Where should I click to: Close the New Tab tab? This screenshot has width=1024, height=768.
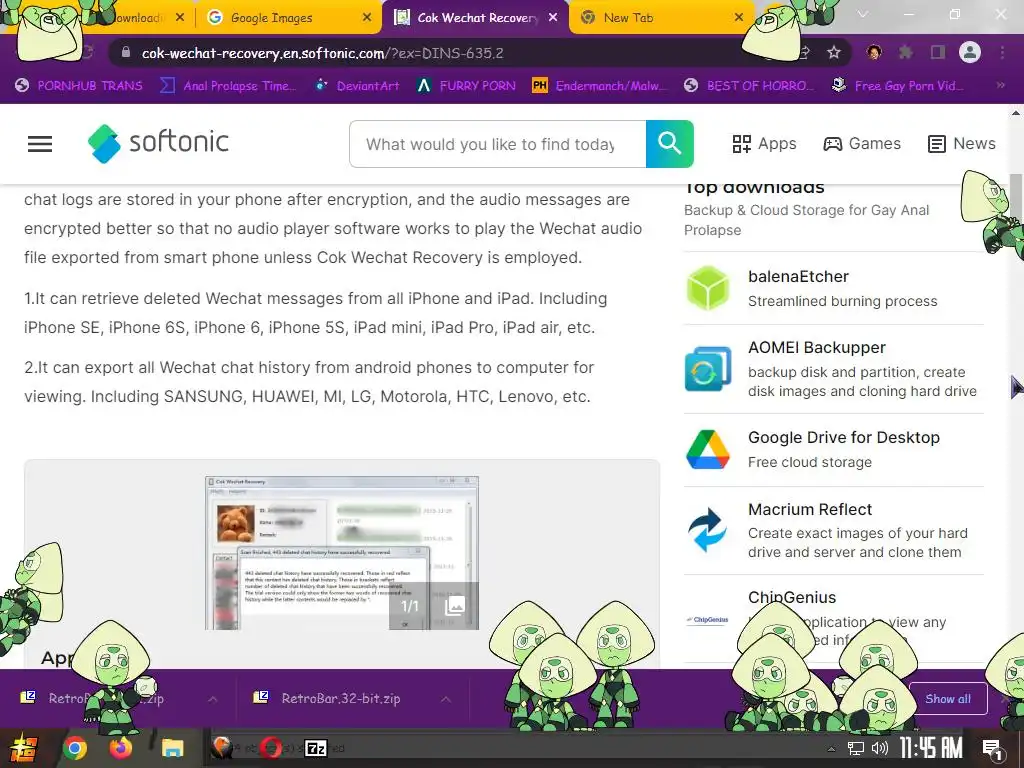click(739, 18)
